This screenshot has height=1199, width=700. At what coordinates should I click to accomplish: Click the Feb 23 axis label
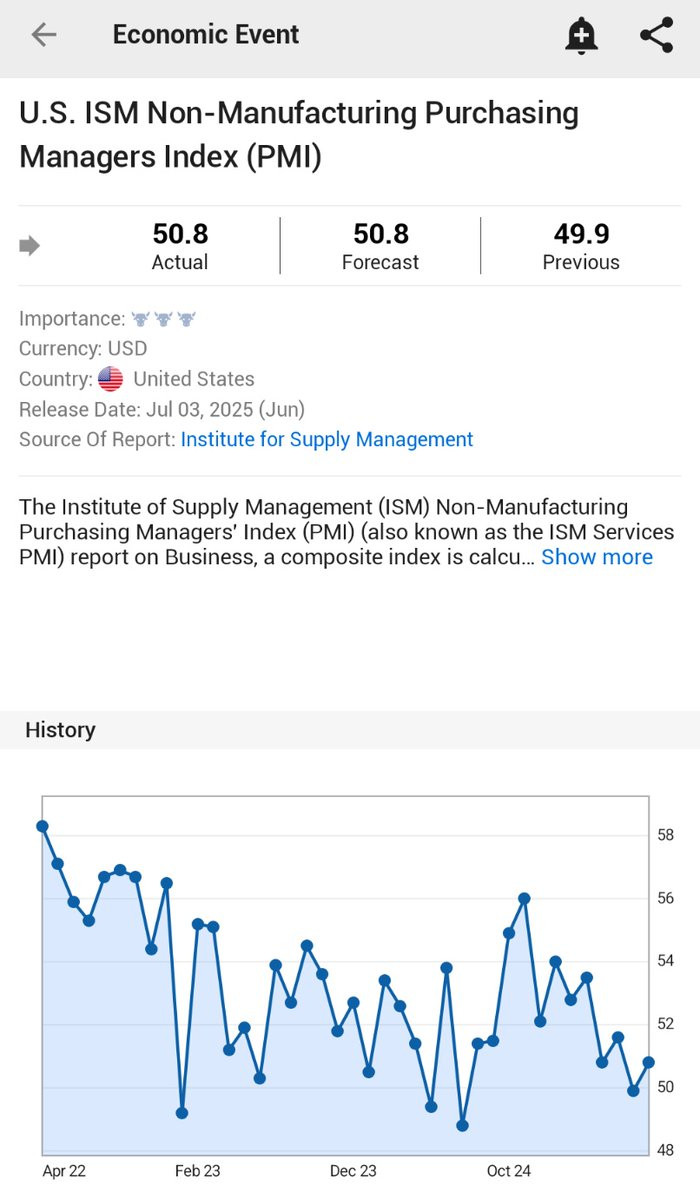(197, 1171)
